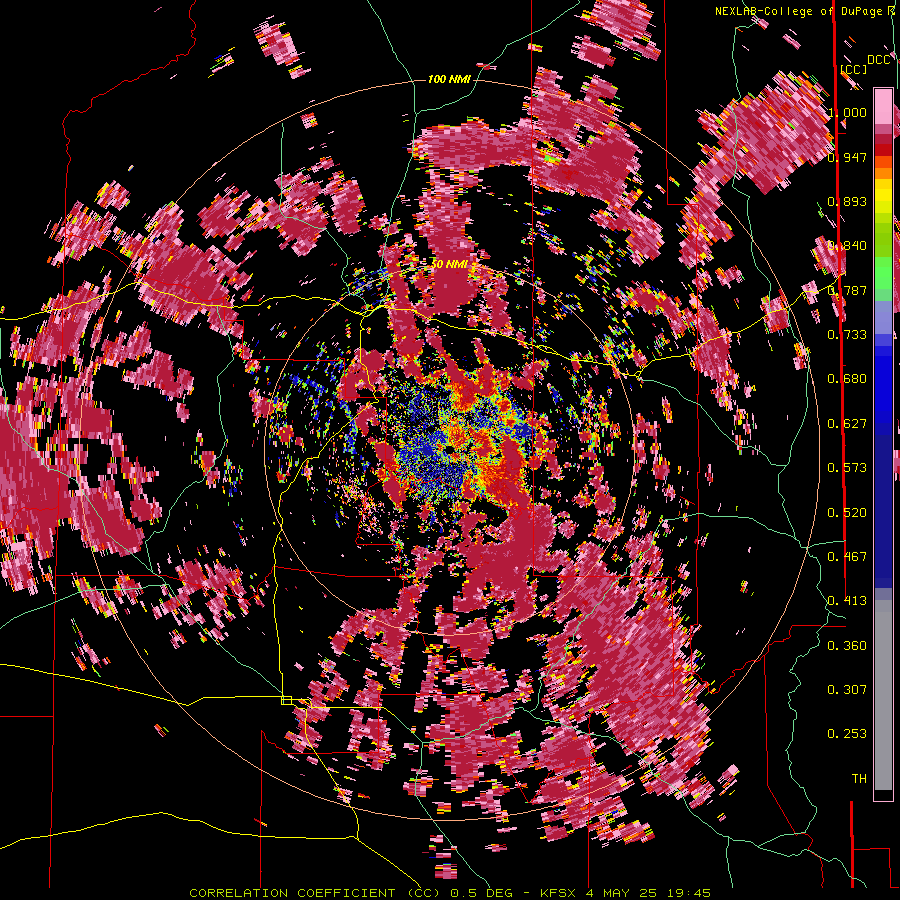Click the TH threshold legend label
Viewport: 900px width, 900px height.
(859, 779)
